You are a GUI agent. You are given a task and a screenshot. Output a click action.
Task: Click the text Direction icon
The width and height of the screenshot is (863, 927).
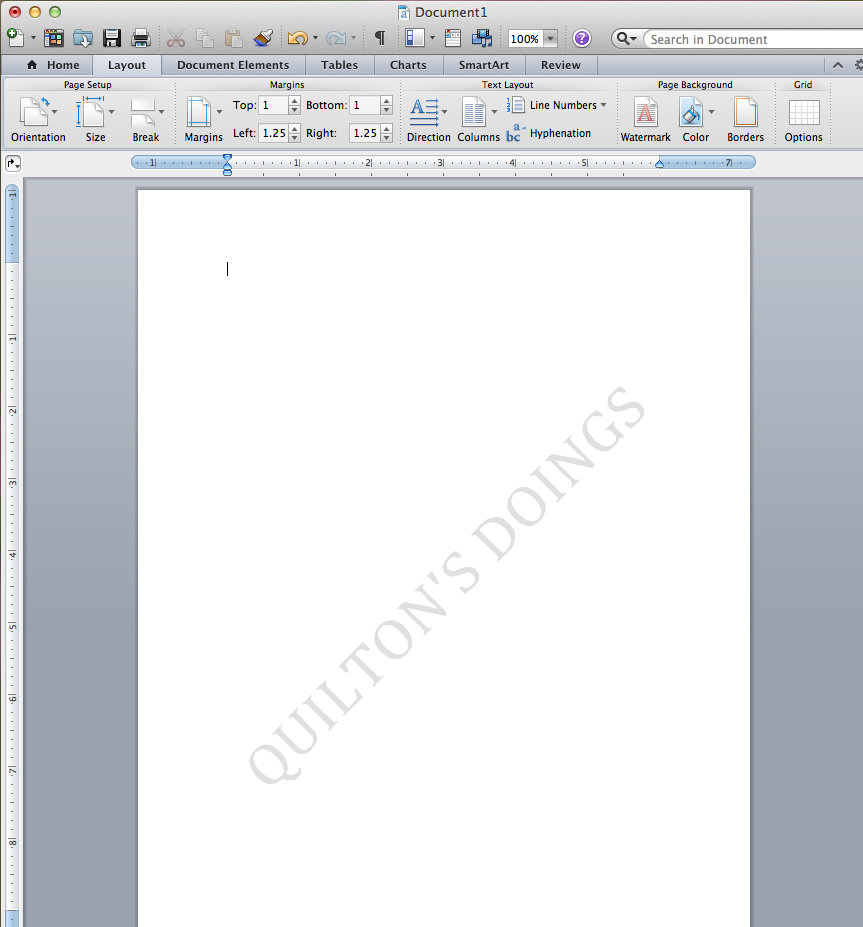(x=424, y=112)
